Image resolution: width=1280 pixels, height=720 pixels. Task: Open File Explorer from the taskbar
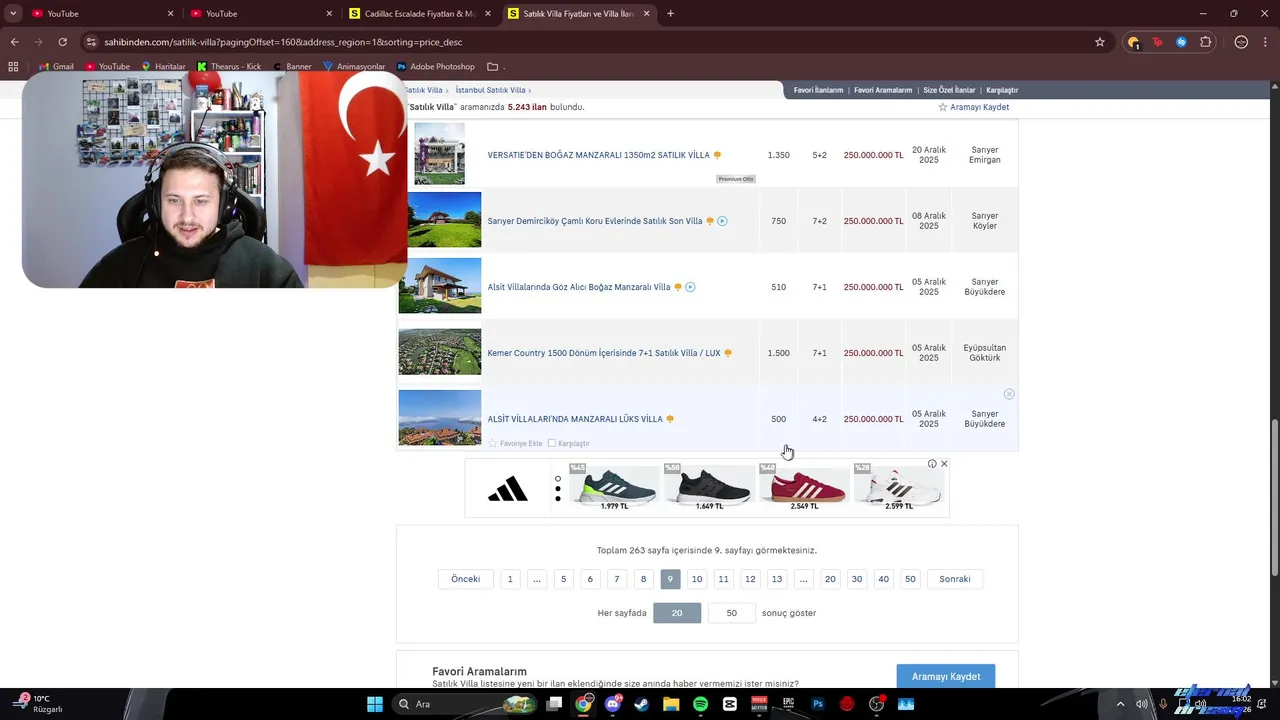671,704
